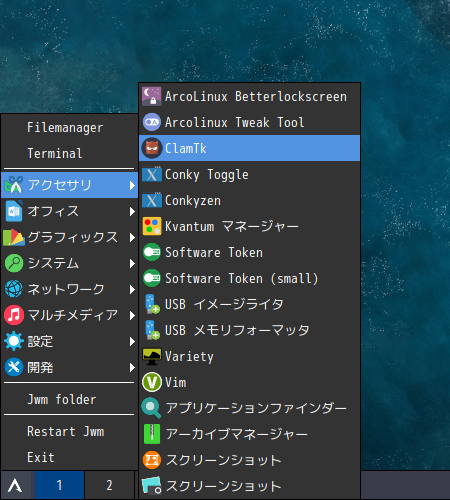Click the Conkyzen icon
Screen dimensions: 450x500
pos(152,200)
